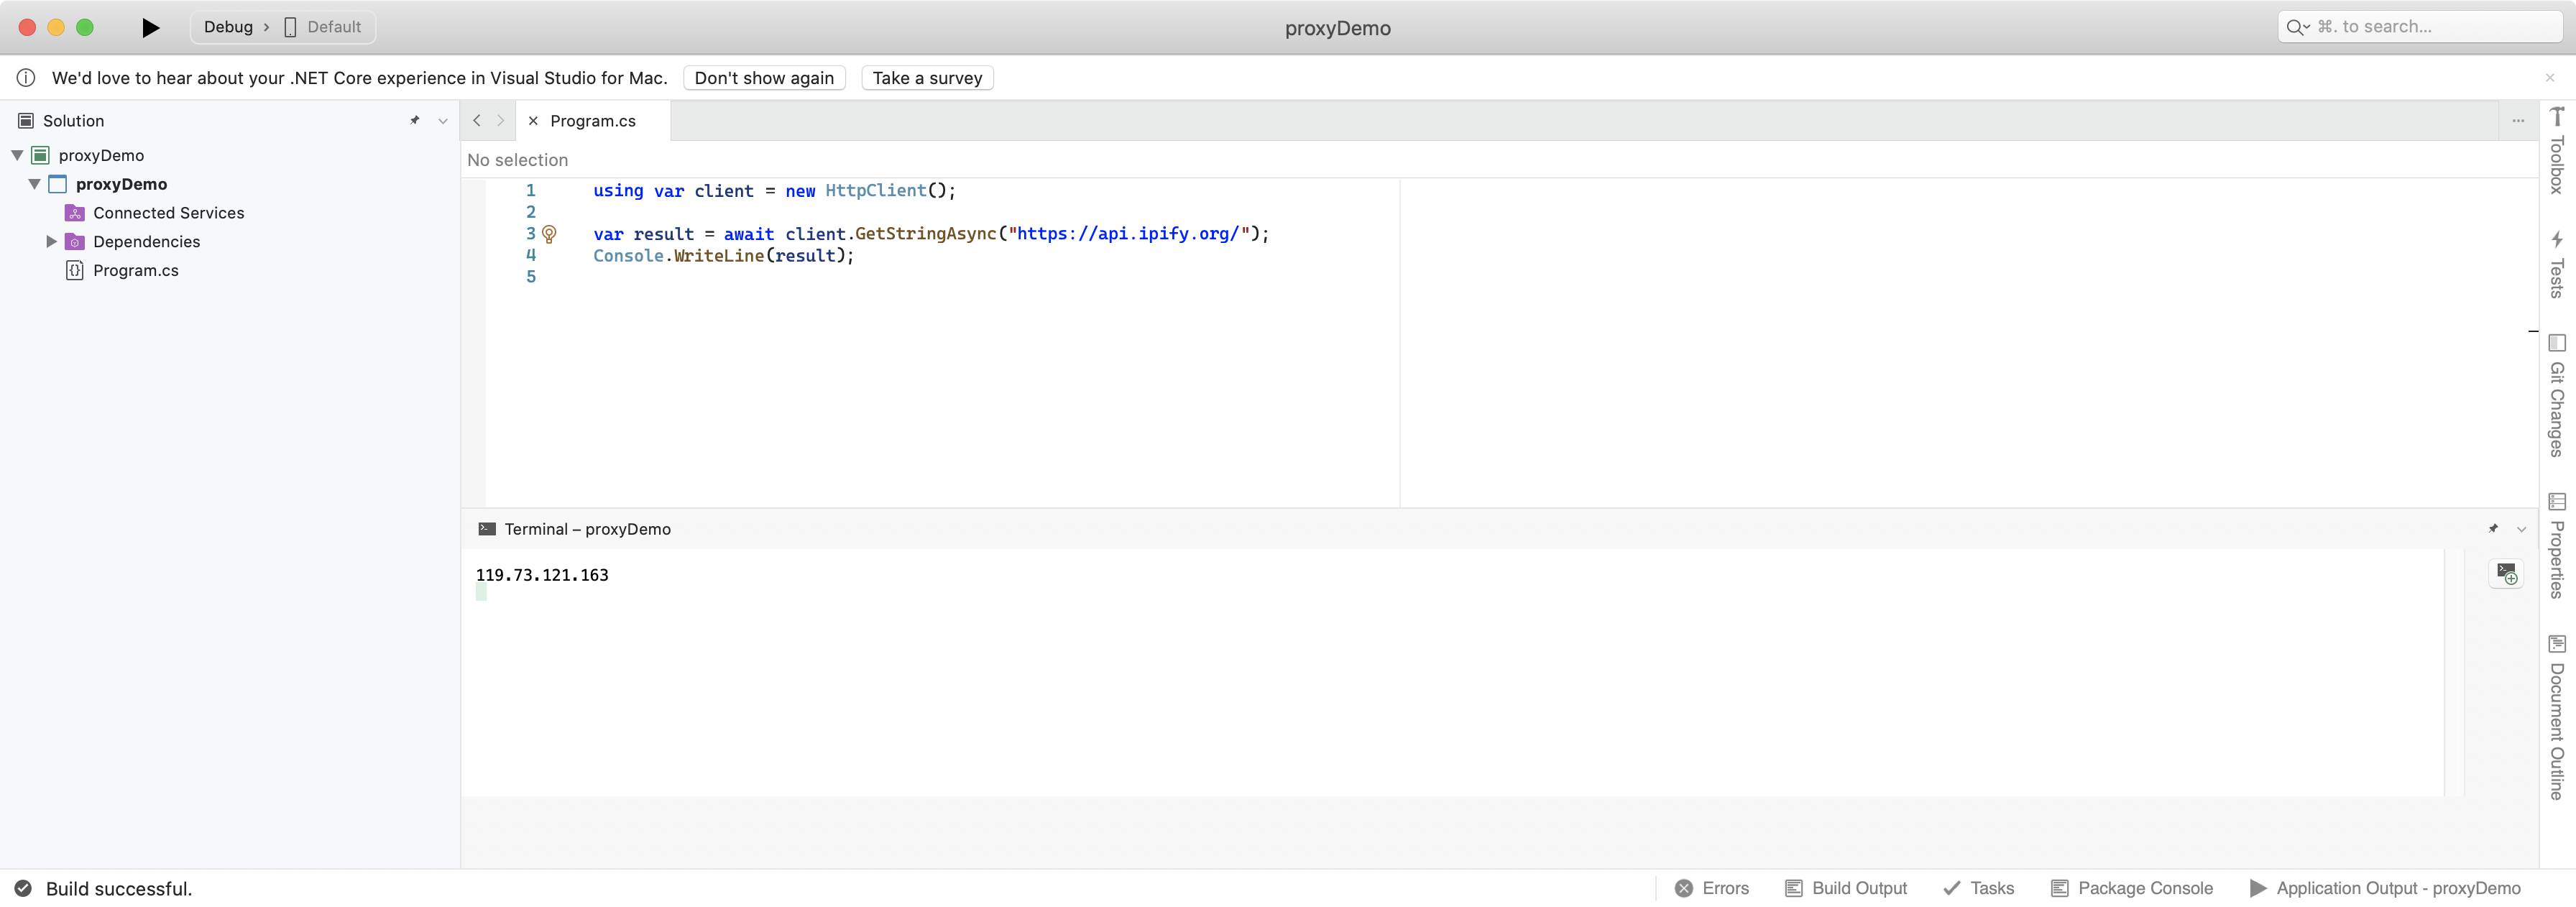Show the Tasks pad

click(1978, 888)
